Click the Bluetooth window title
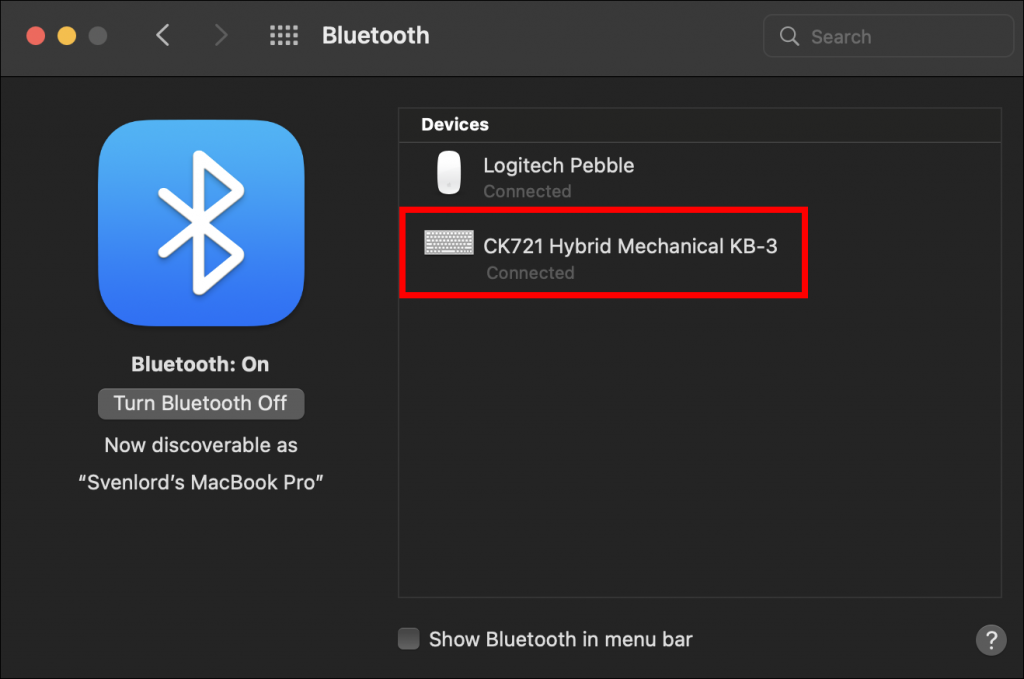Image resolution: width=1024 pixels, height=679 pixels. click(x=375, y=35)
